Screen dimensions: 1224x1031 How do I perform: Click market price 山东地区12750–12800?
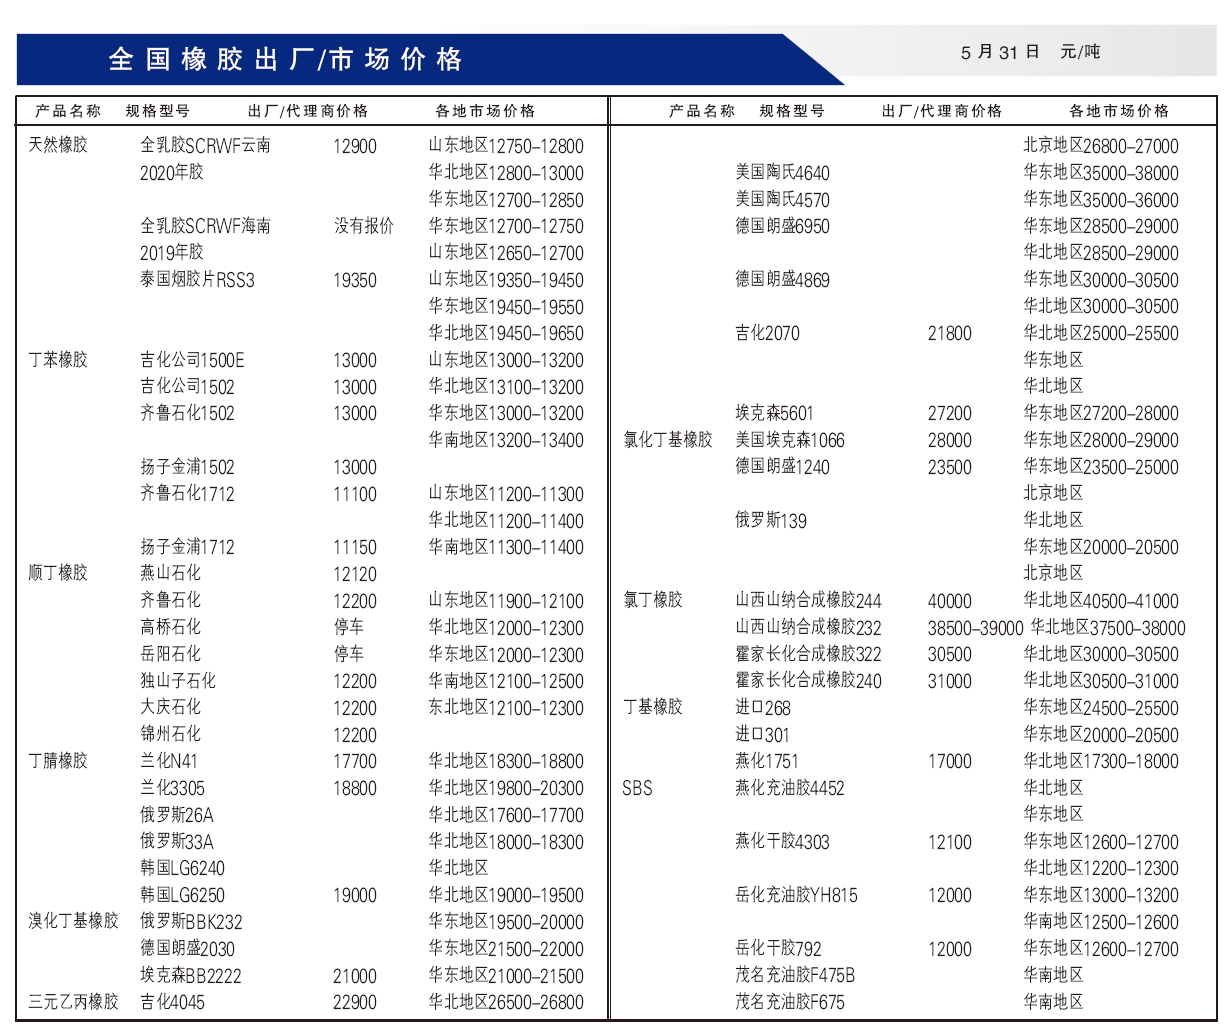506,146
